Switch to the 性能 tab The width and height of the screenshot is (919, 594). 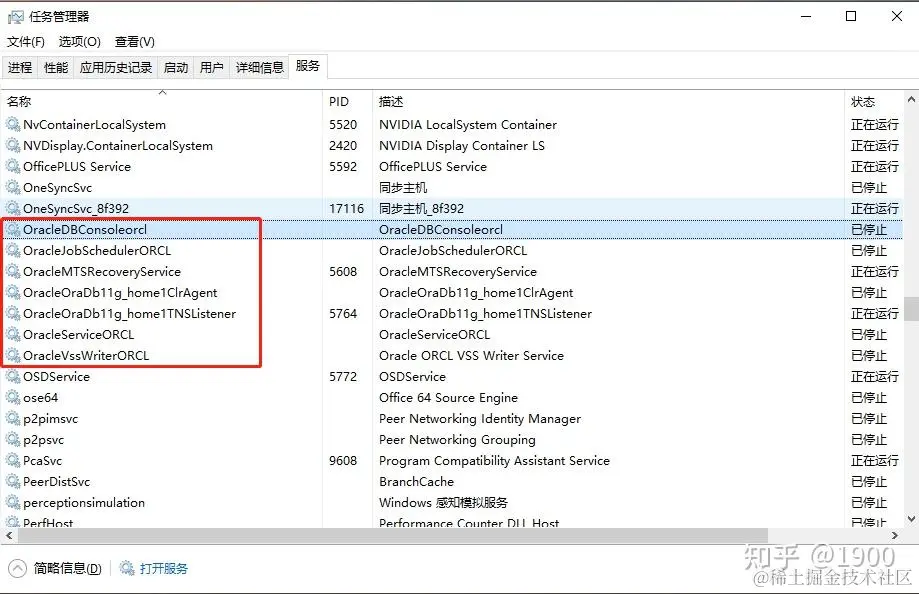[56, 67]
